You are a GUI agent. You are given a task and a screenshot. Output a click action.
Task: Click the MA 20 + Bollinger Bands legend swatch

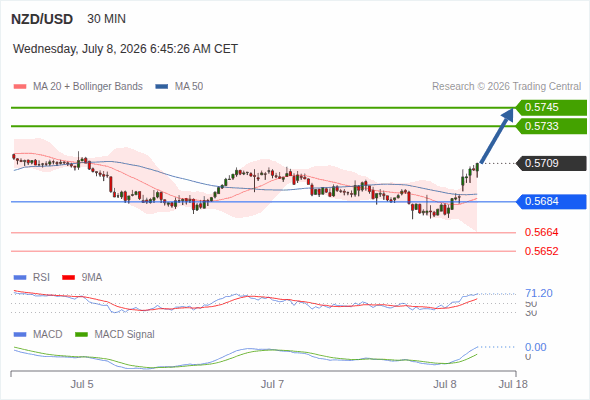[20, 87]
